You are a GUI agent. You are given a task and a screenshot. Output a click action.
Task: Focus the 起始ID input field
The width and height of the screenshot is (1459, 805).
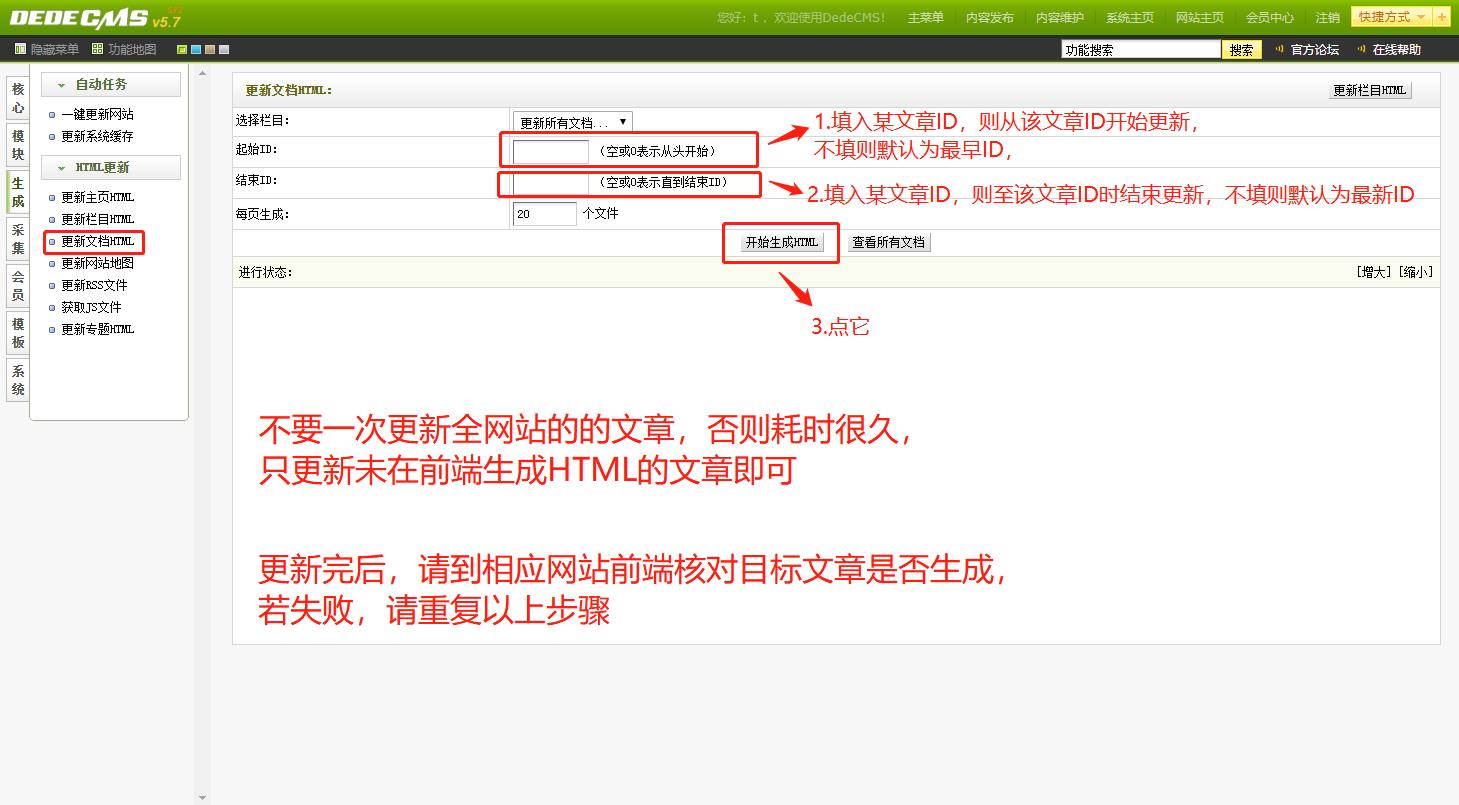pyautogui.click(x=550, y=152)
